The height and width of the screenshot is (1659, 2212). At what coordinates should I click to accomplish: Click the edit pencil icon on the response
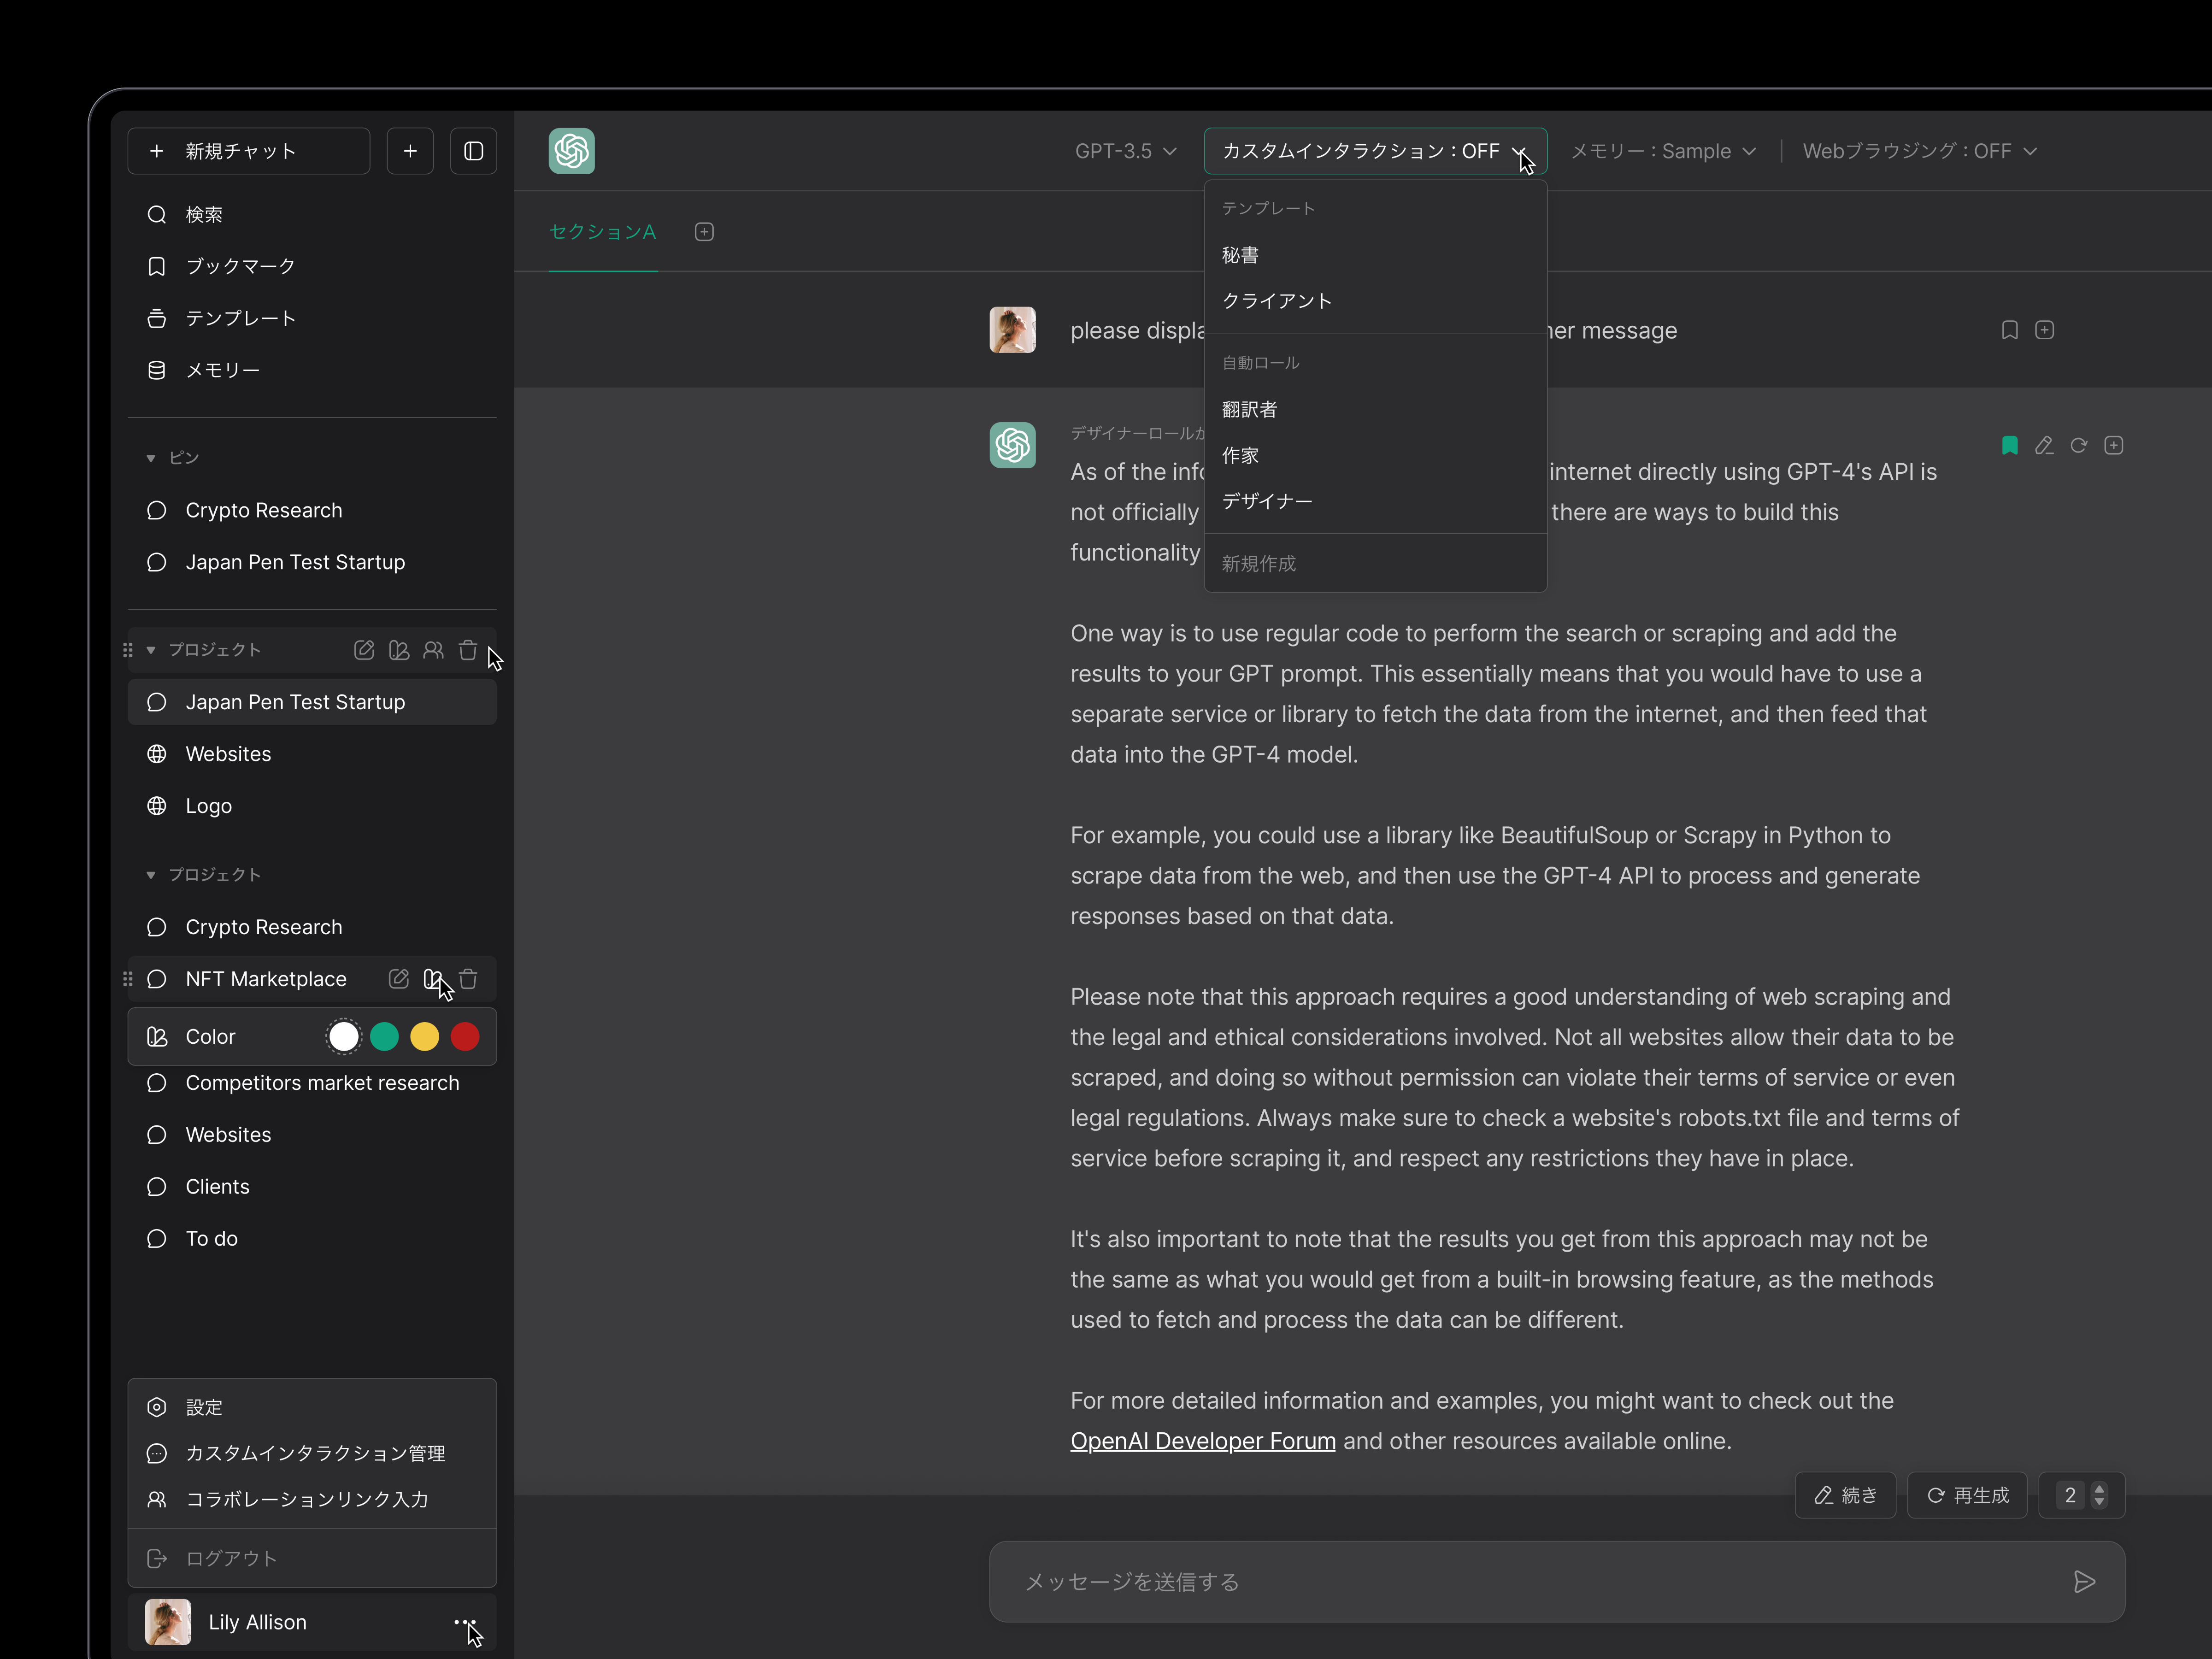(2044, 446)
